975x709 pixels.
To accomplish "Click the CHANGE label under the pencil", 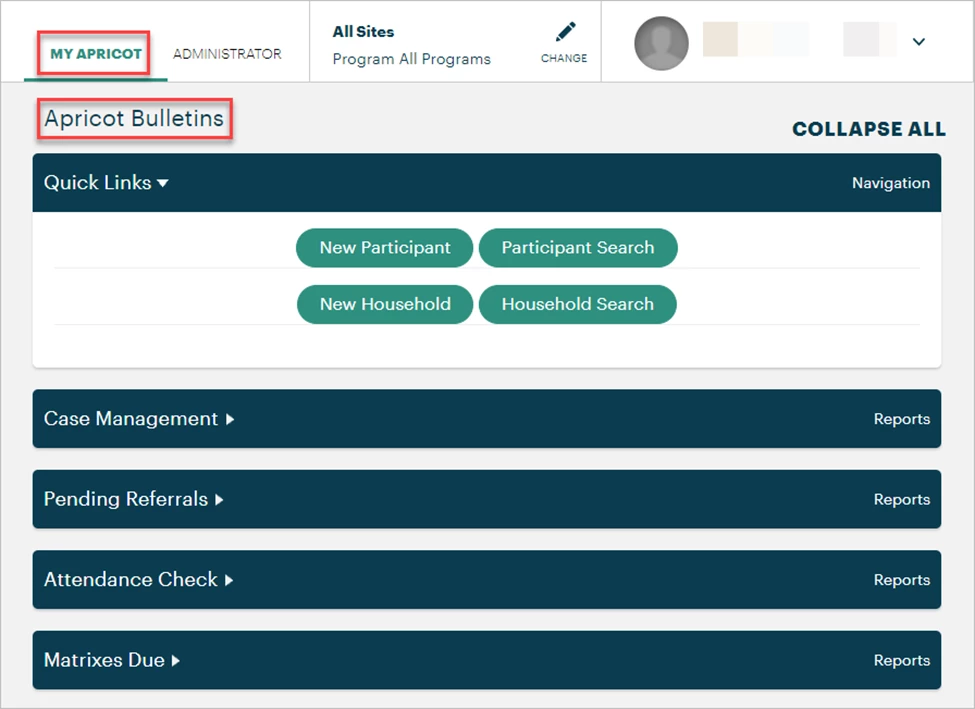I will [564, 58].
